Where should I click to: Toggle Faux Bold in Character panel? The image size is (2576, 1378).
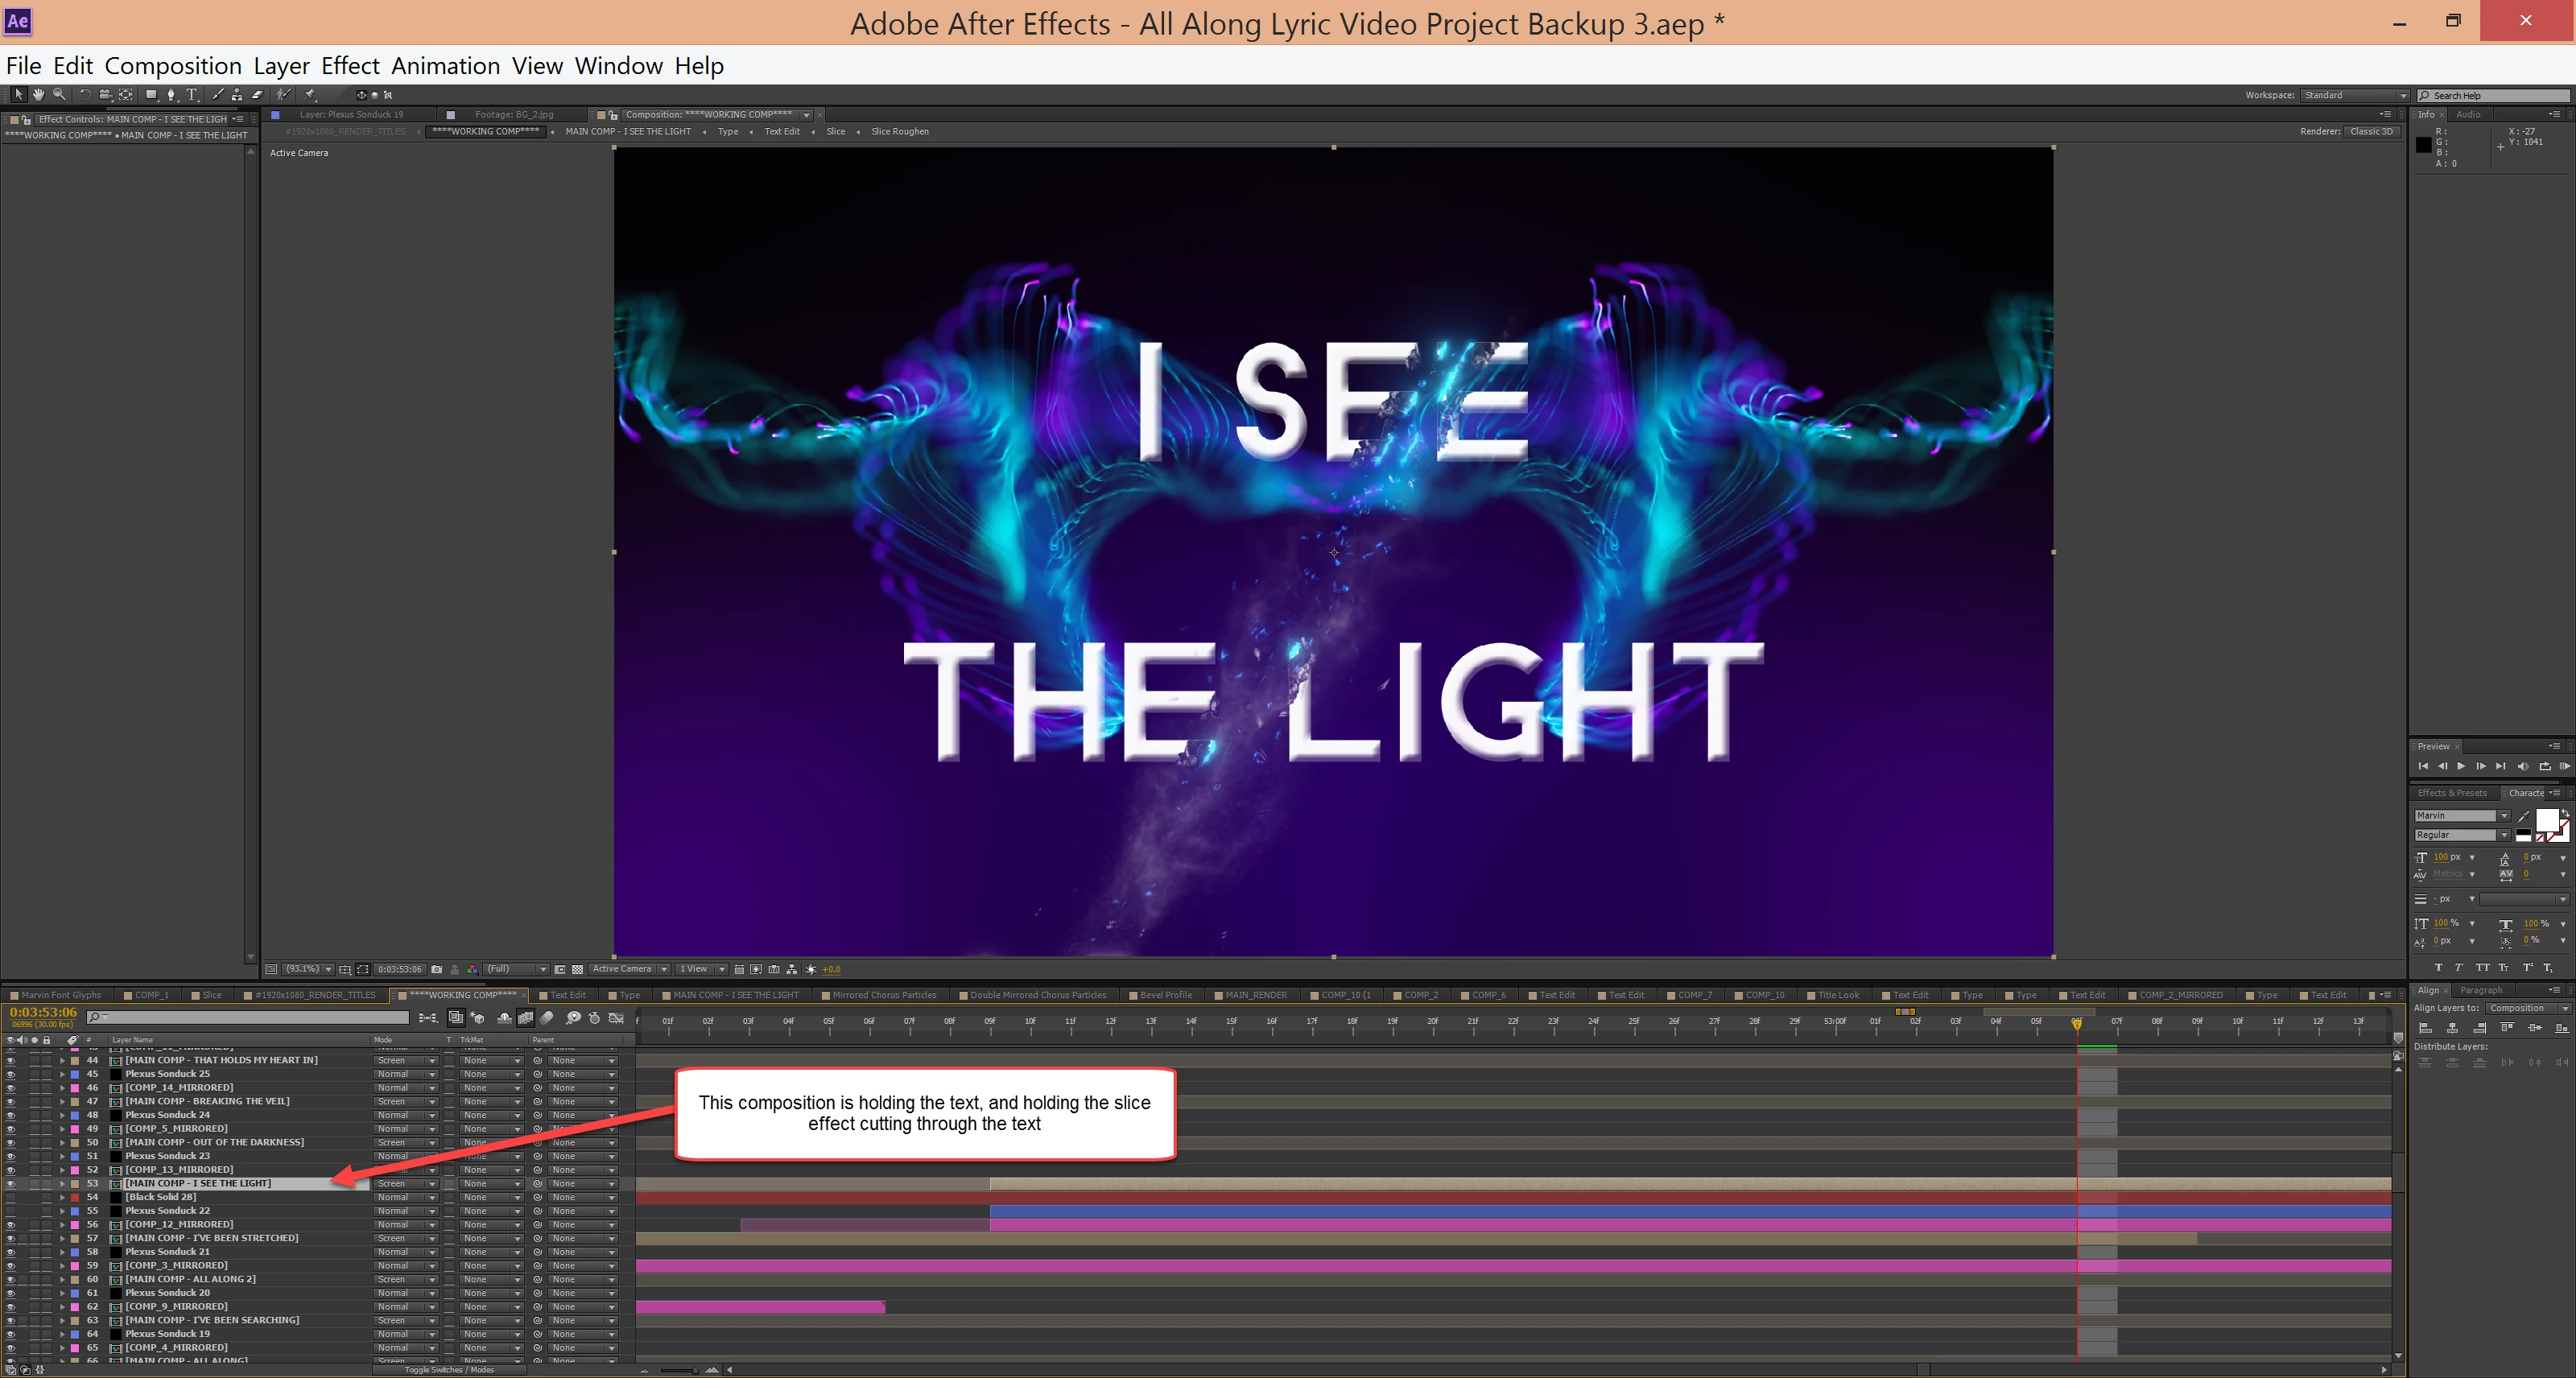[x=2438, y=967]
